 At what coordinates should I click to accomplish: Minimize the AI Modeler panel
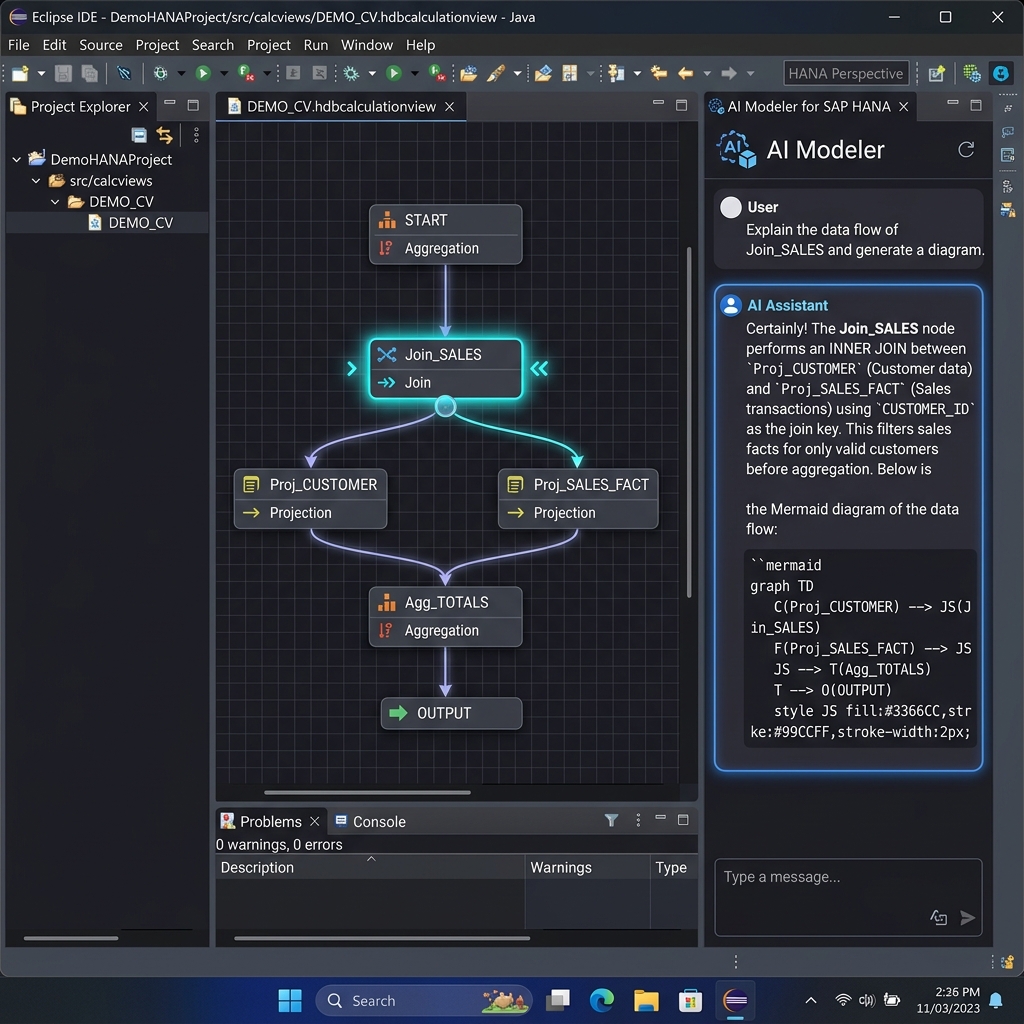tap(953, 104)
